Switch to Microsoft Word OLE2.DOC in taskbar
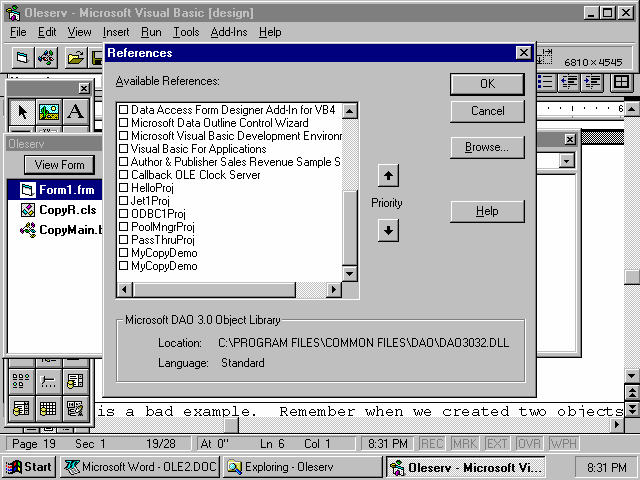640x480 pixels. (x=138, y=467)
